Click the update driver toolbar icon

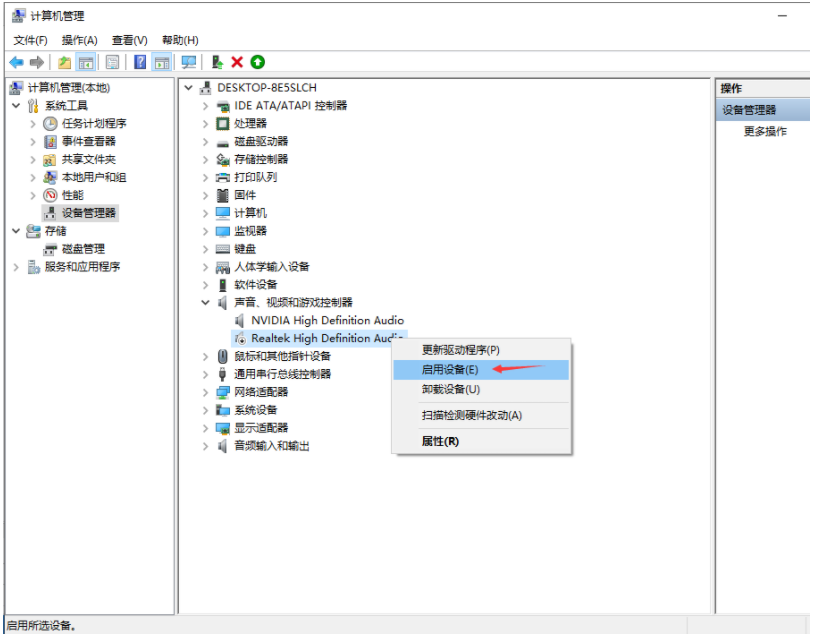click(217, 62)
